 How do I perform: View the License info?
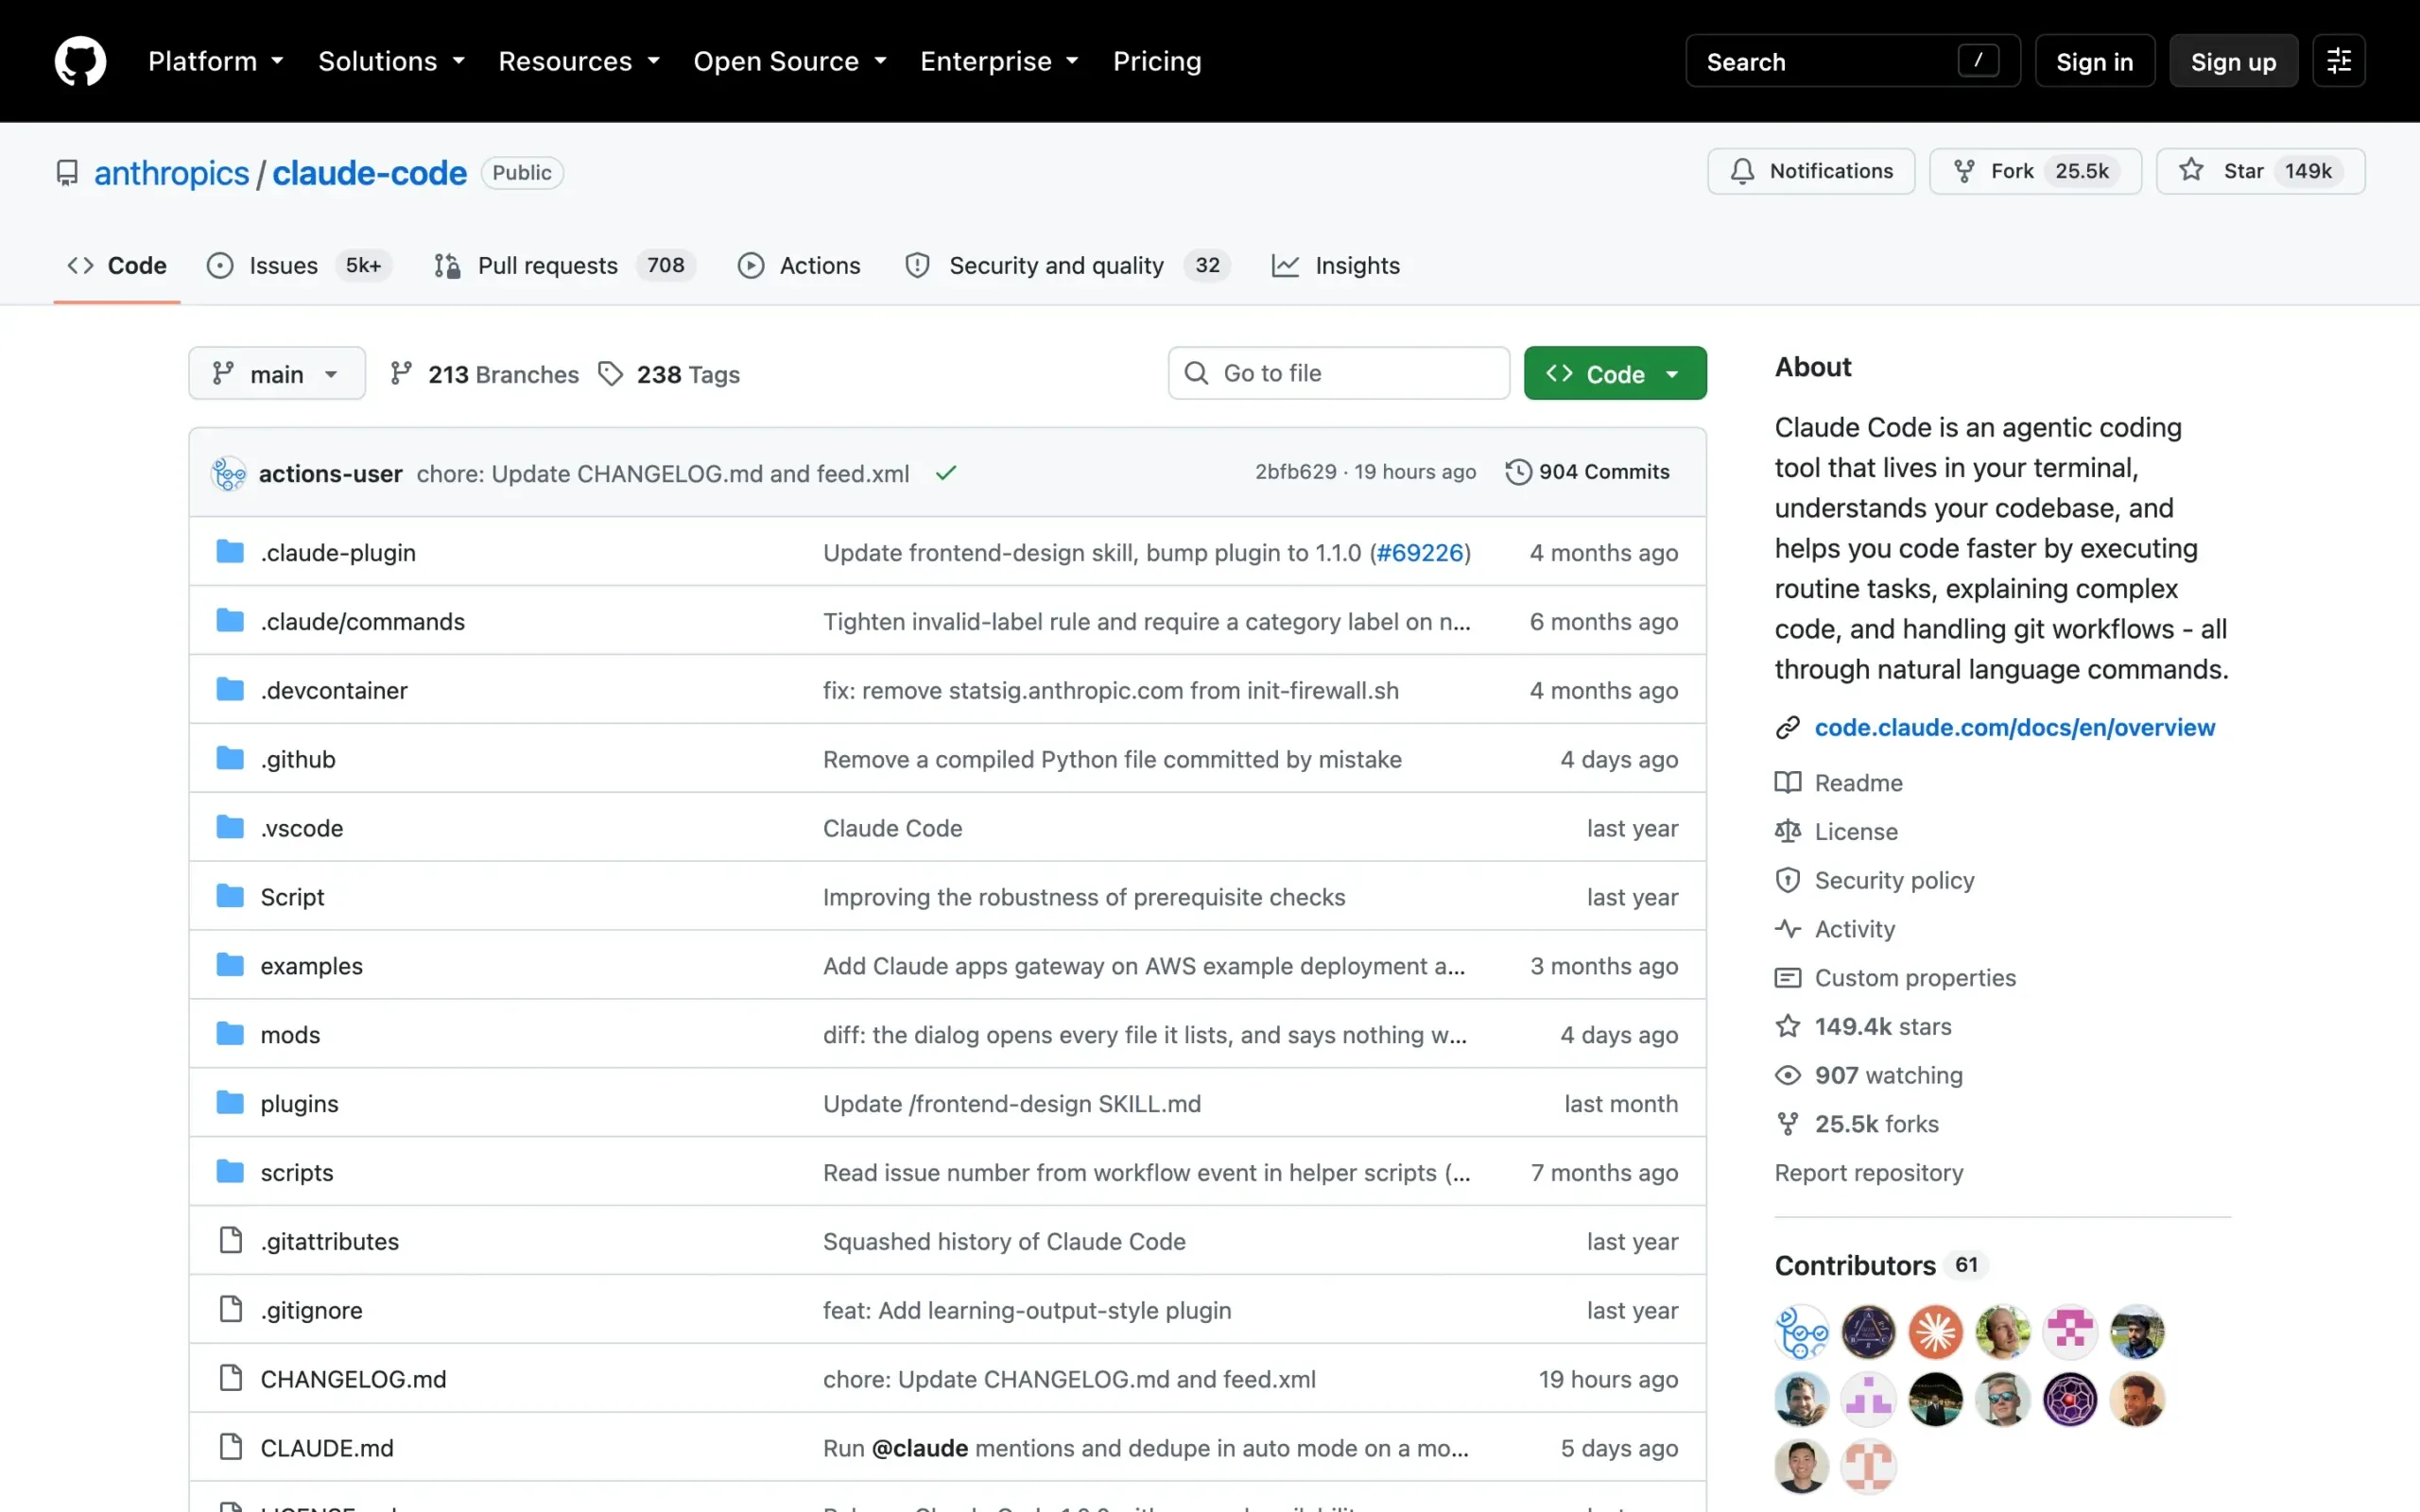[1836, 832]
